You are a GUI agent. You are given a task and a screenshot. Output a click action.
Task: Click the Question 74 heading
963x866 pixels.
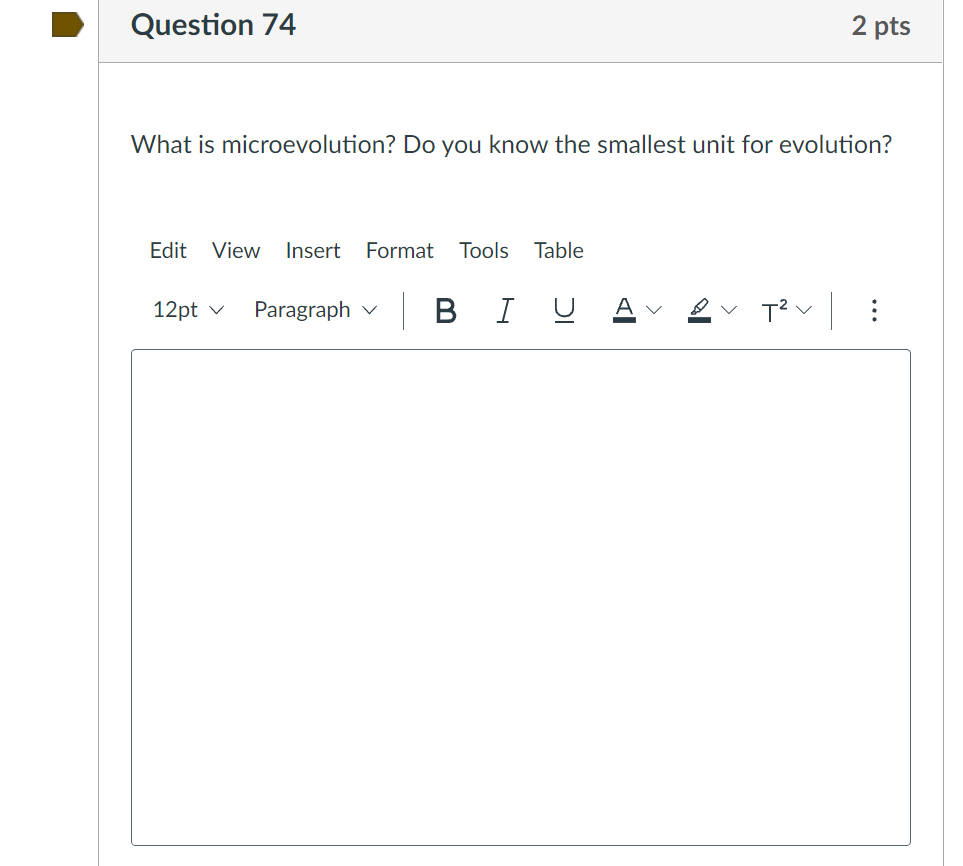[x=212, y=25]
